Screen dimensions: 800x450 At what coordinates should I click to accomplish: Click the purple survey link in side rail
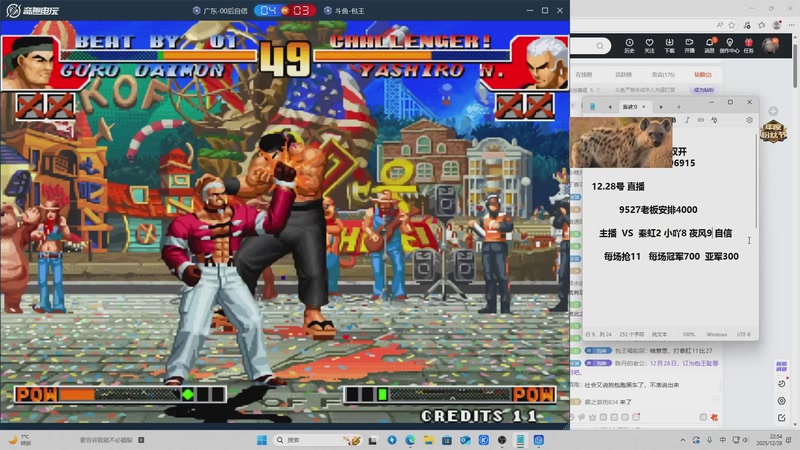pyautogui.click(x=781, y=366)
